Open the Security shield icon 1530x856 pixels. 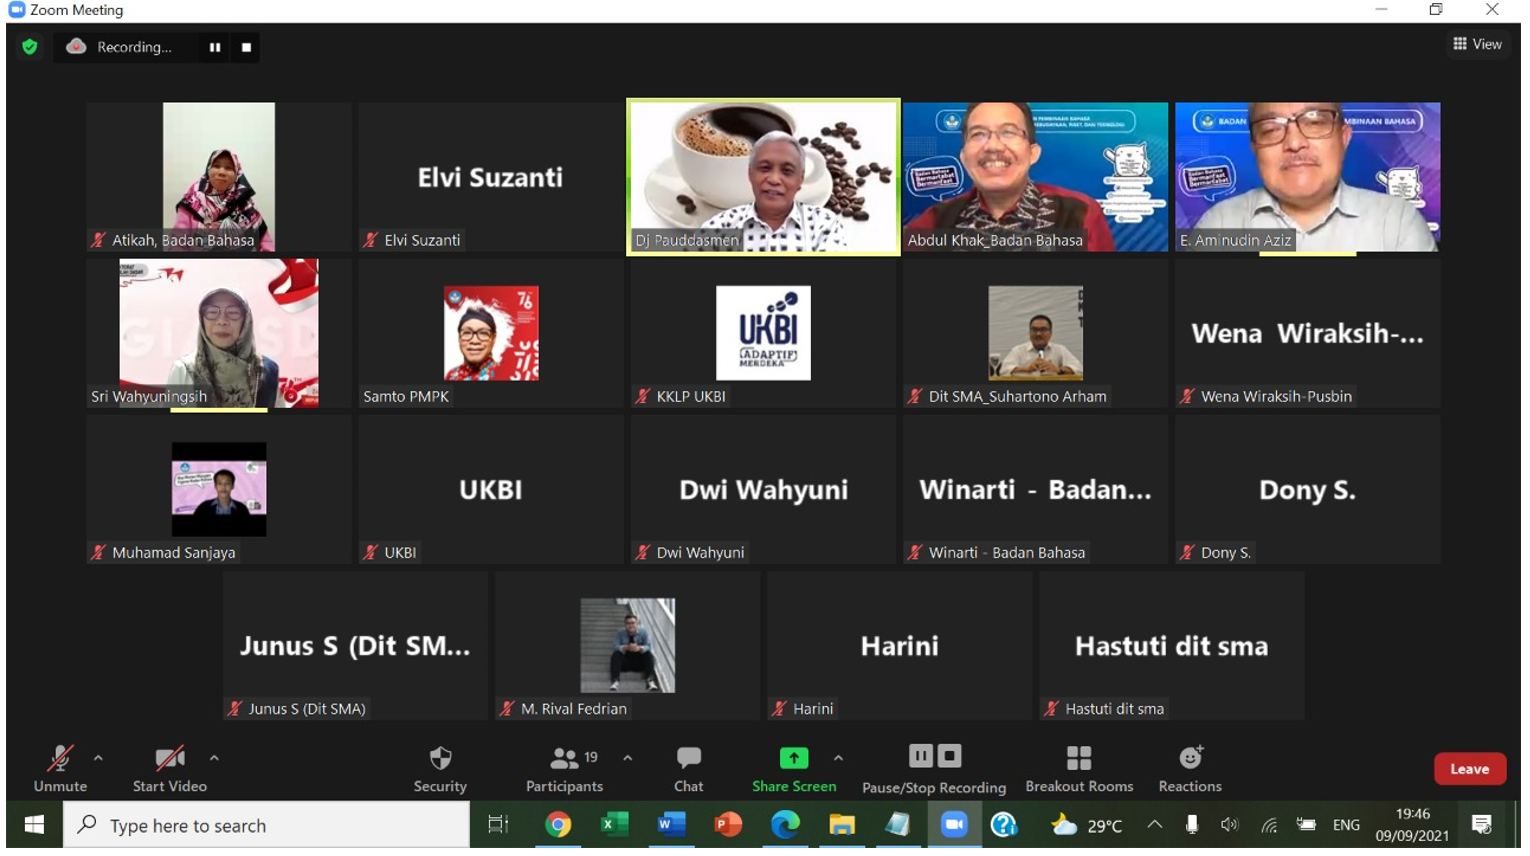coord(440,759)
